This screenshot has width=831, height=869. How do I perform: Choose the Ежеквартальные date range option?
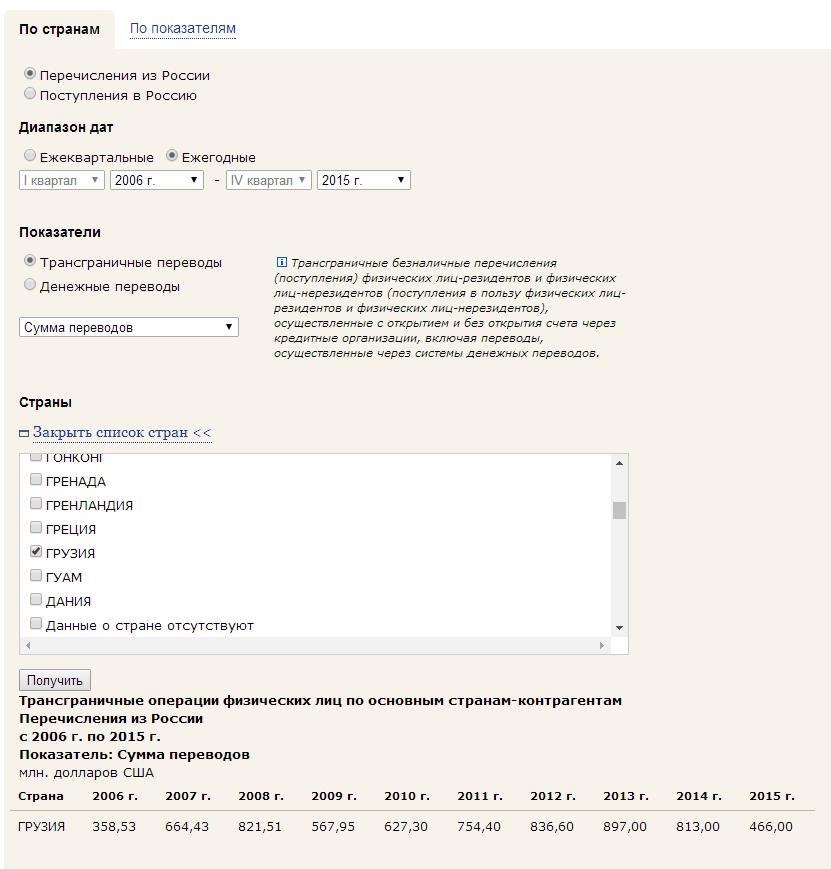tap(30, 155)
